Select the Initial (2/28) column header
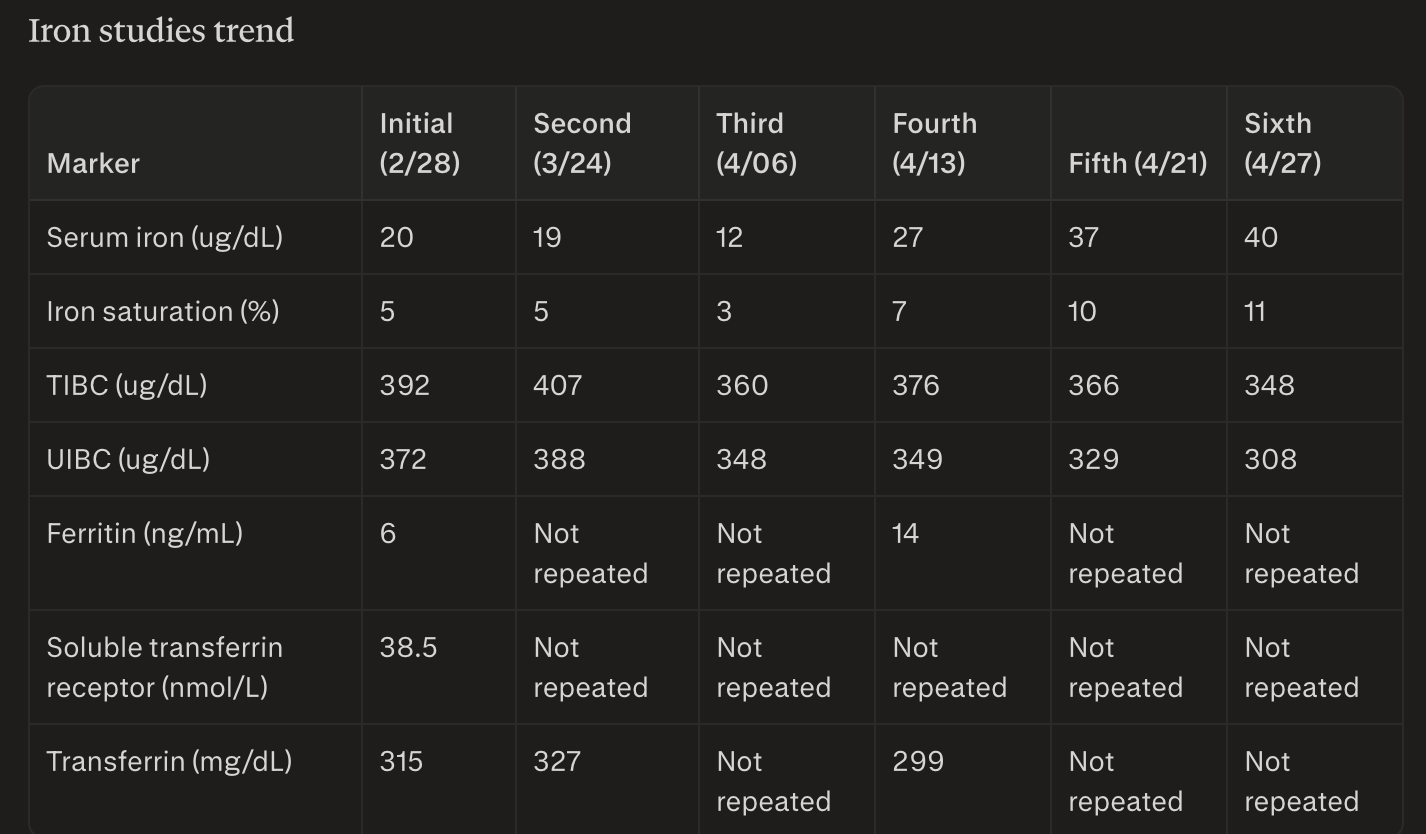 coord(420,143)
